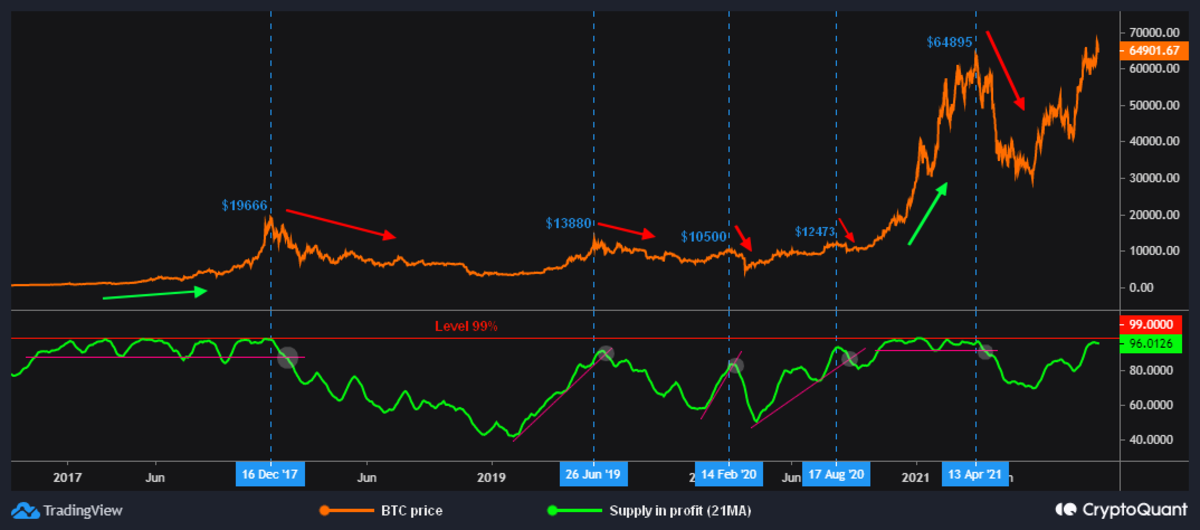Click the green Supply in profit legend dot
This screenshot has height=530, width=1200.
553,511
